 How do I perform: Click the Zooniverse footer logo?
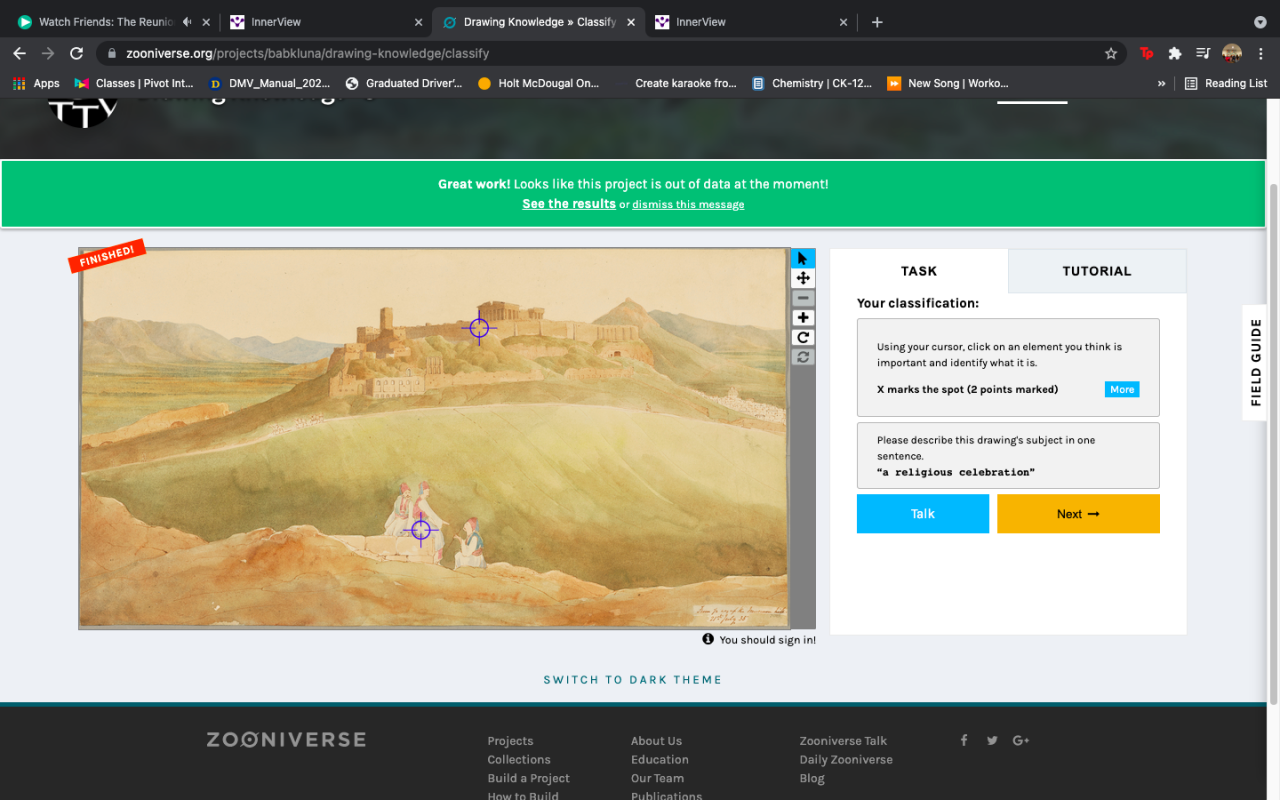click(286, 740)
